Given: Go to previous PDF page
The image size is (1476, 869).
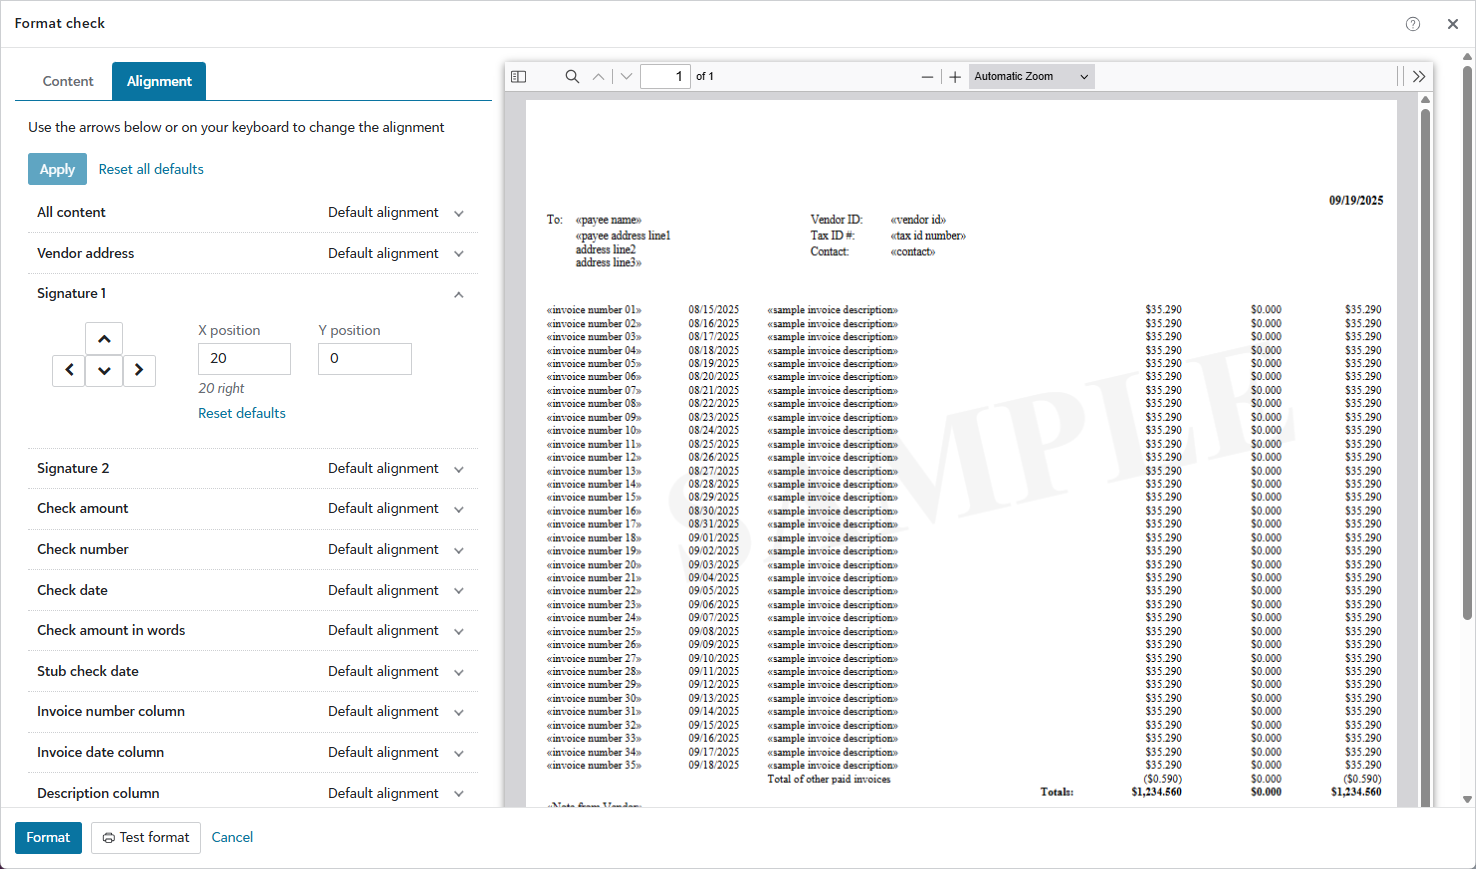Looking at the screenshot, I should coord(598,76).
